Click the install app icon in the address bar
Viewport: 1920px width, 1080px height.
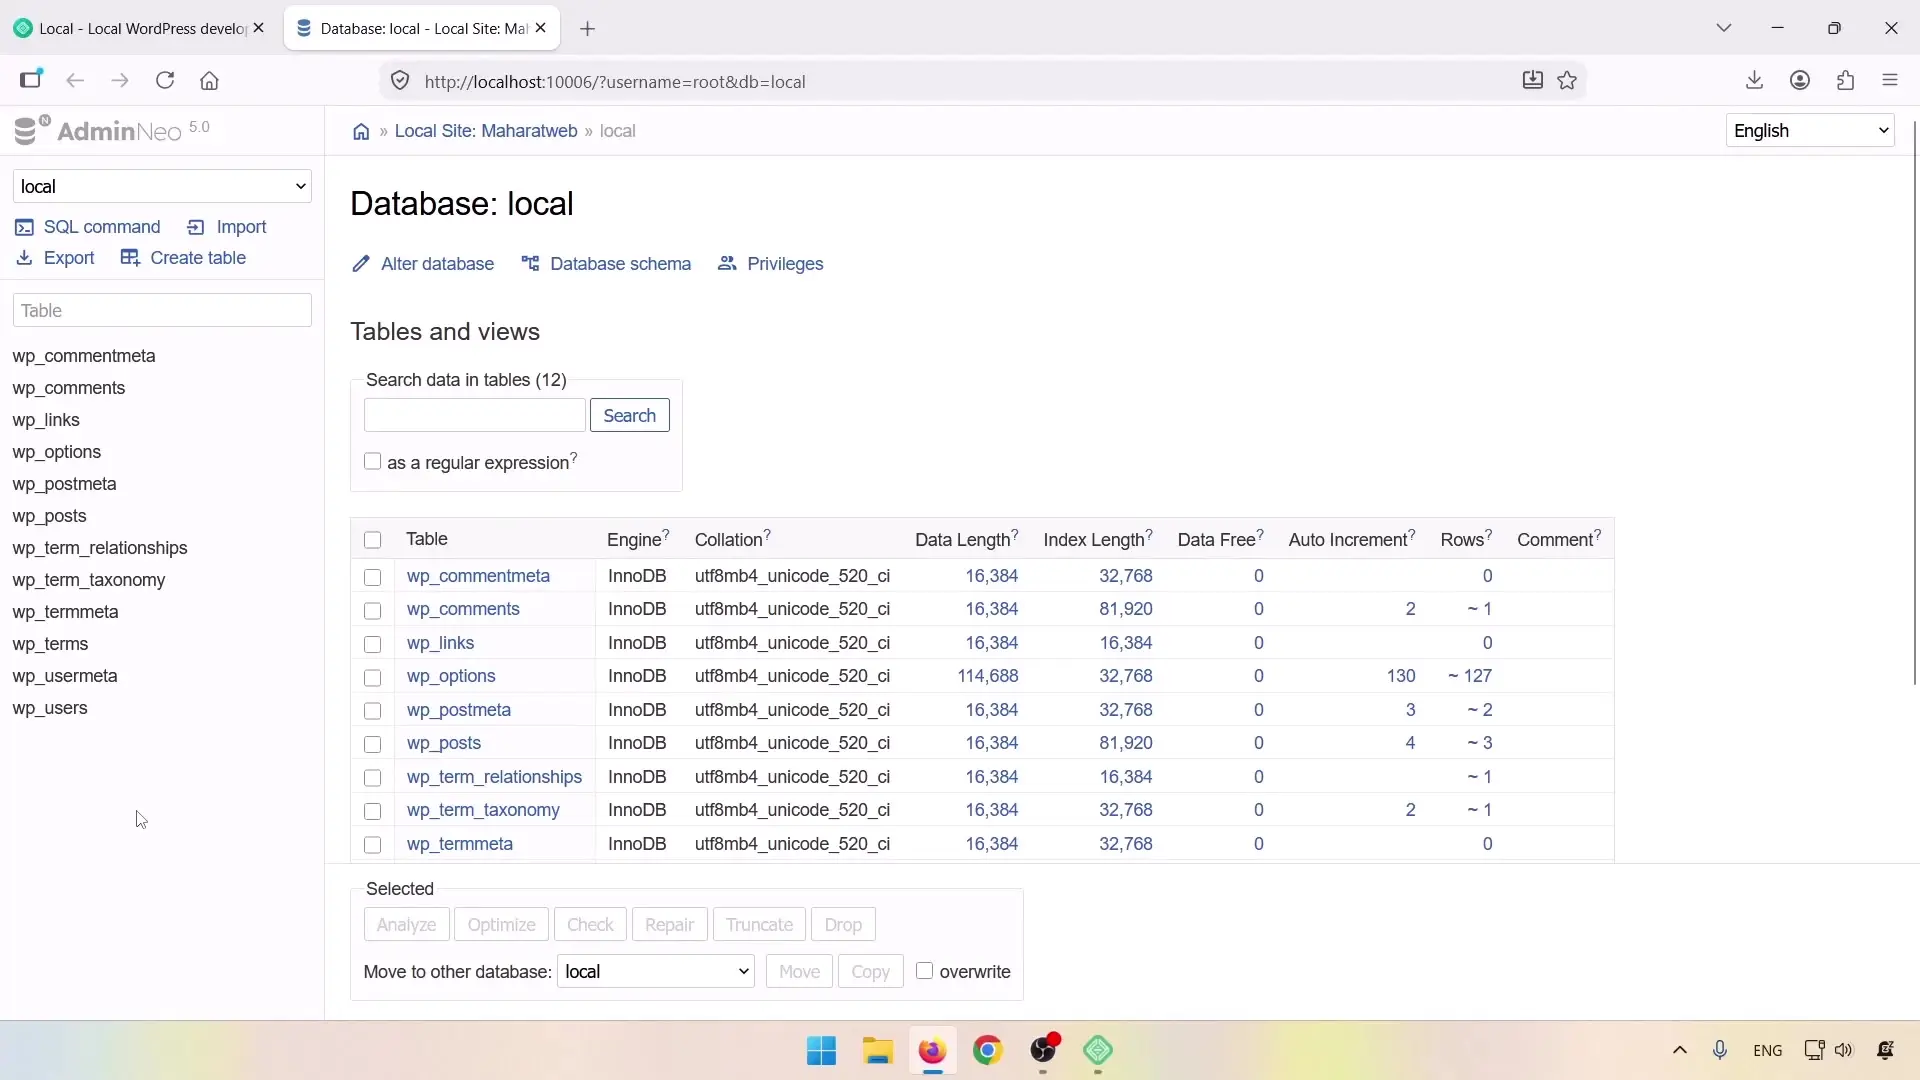click(x=1532, y=81)
